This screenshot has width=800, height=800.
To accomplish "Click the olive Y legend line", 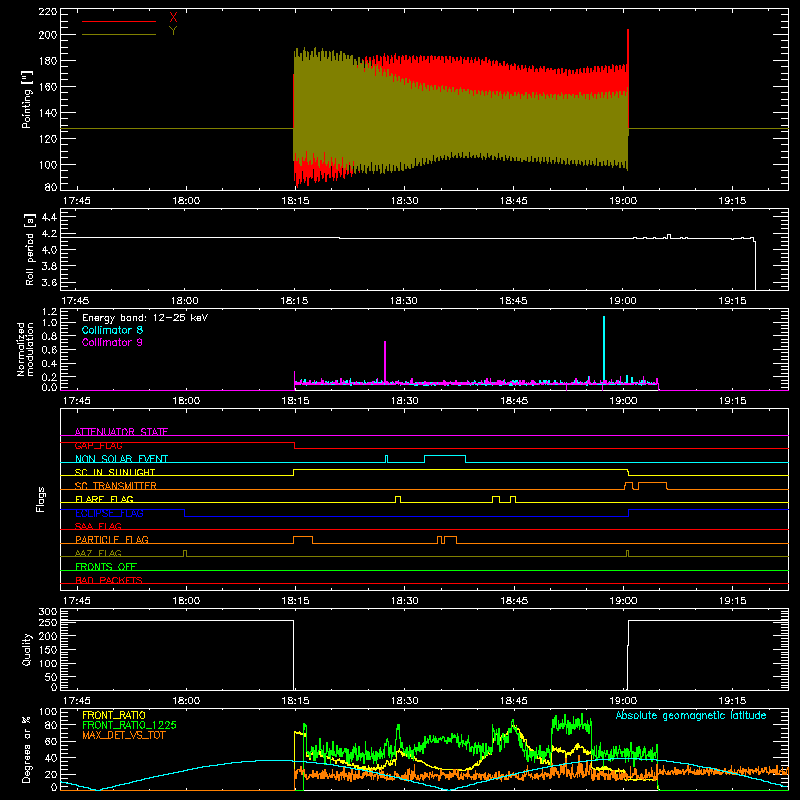I will click(119, 34).
